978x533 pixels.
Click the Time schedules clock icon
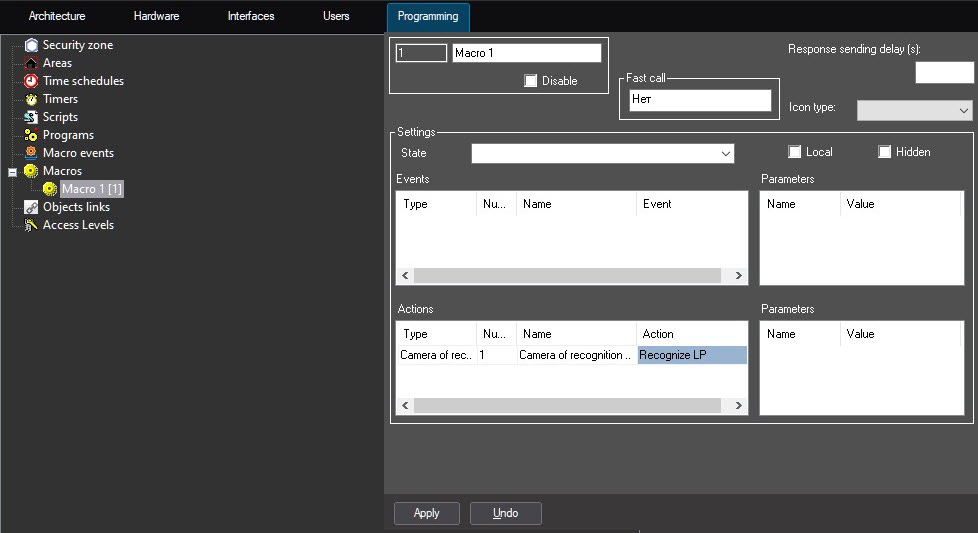32,81
